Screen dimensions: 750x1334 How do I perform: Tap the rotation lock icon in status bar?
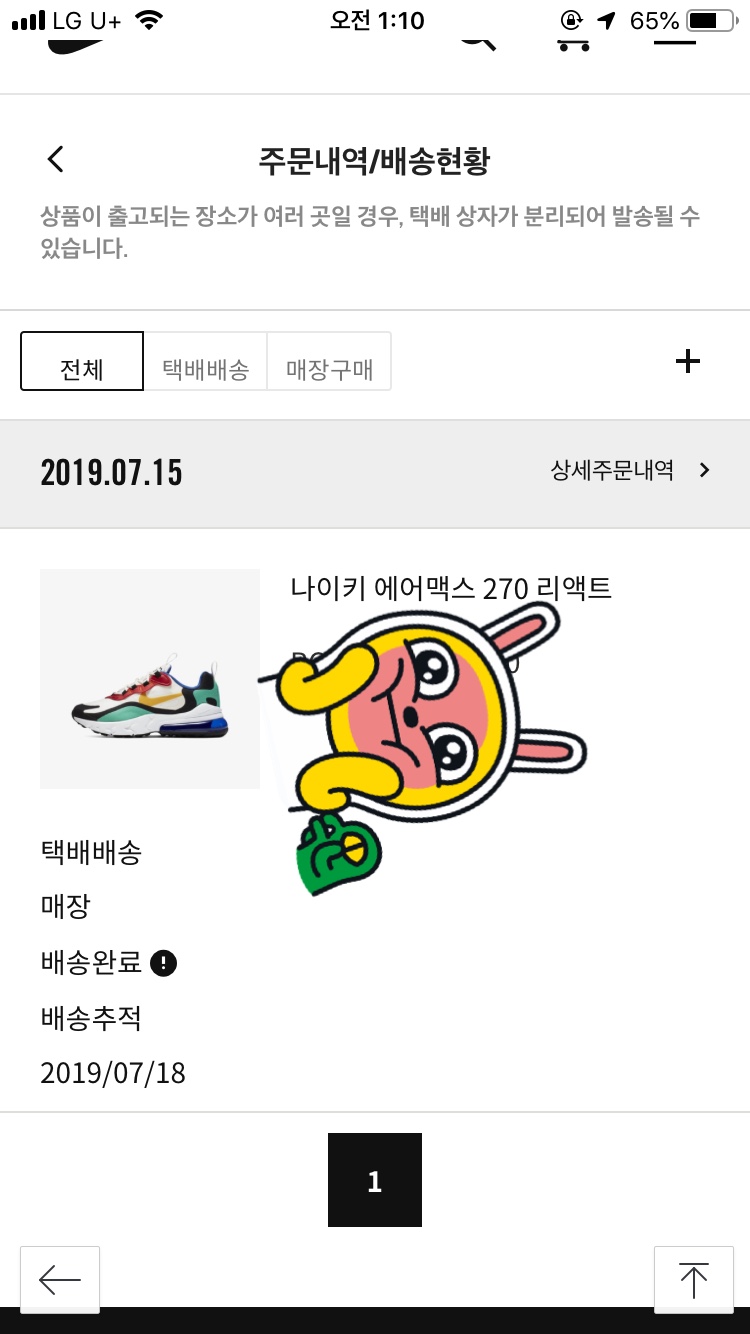573,20
